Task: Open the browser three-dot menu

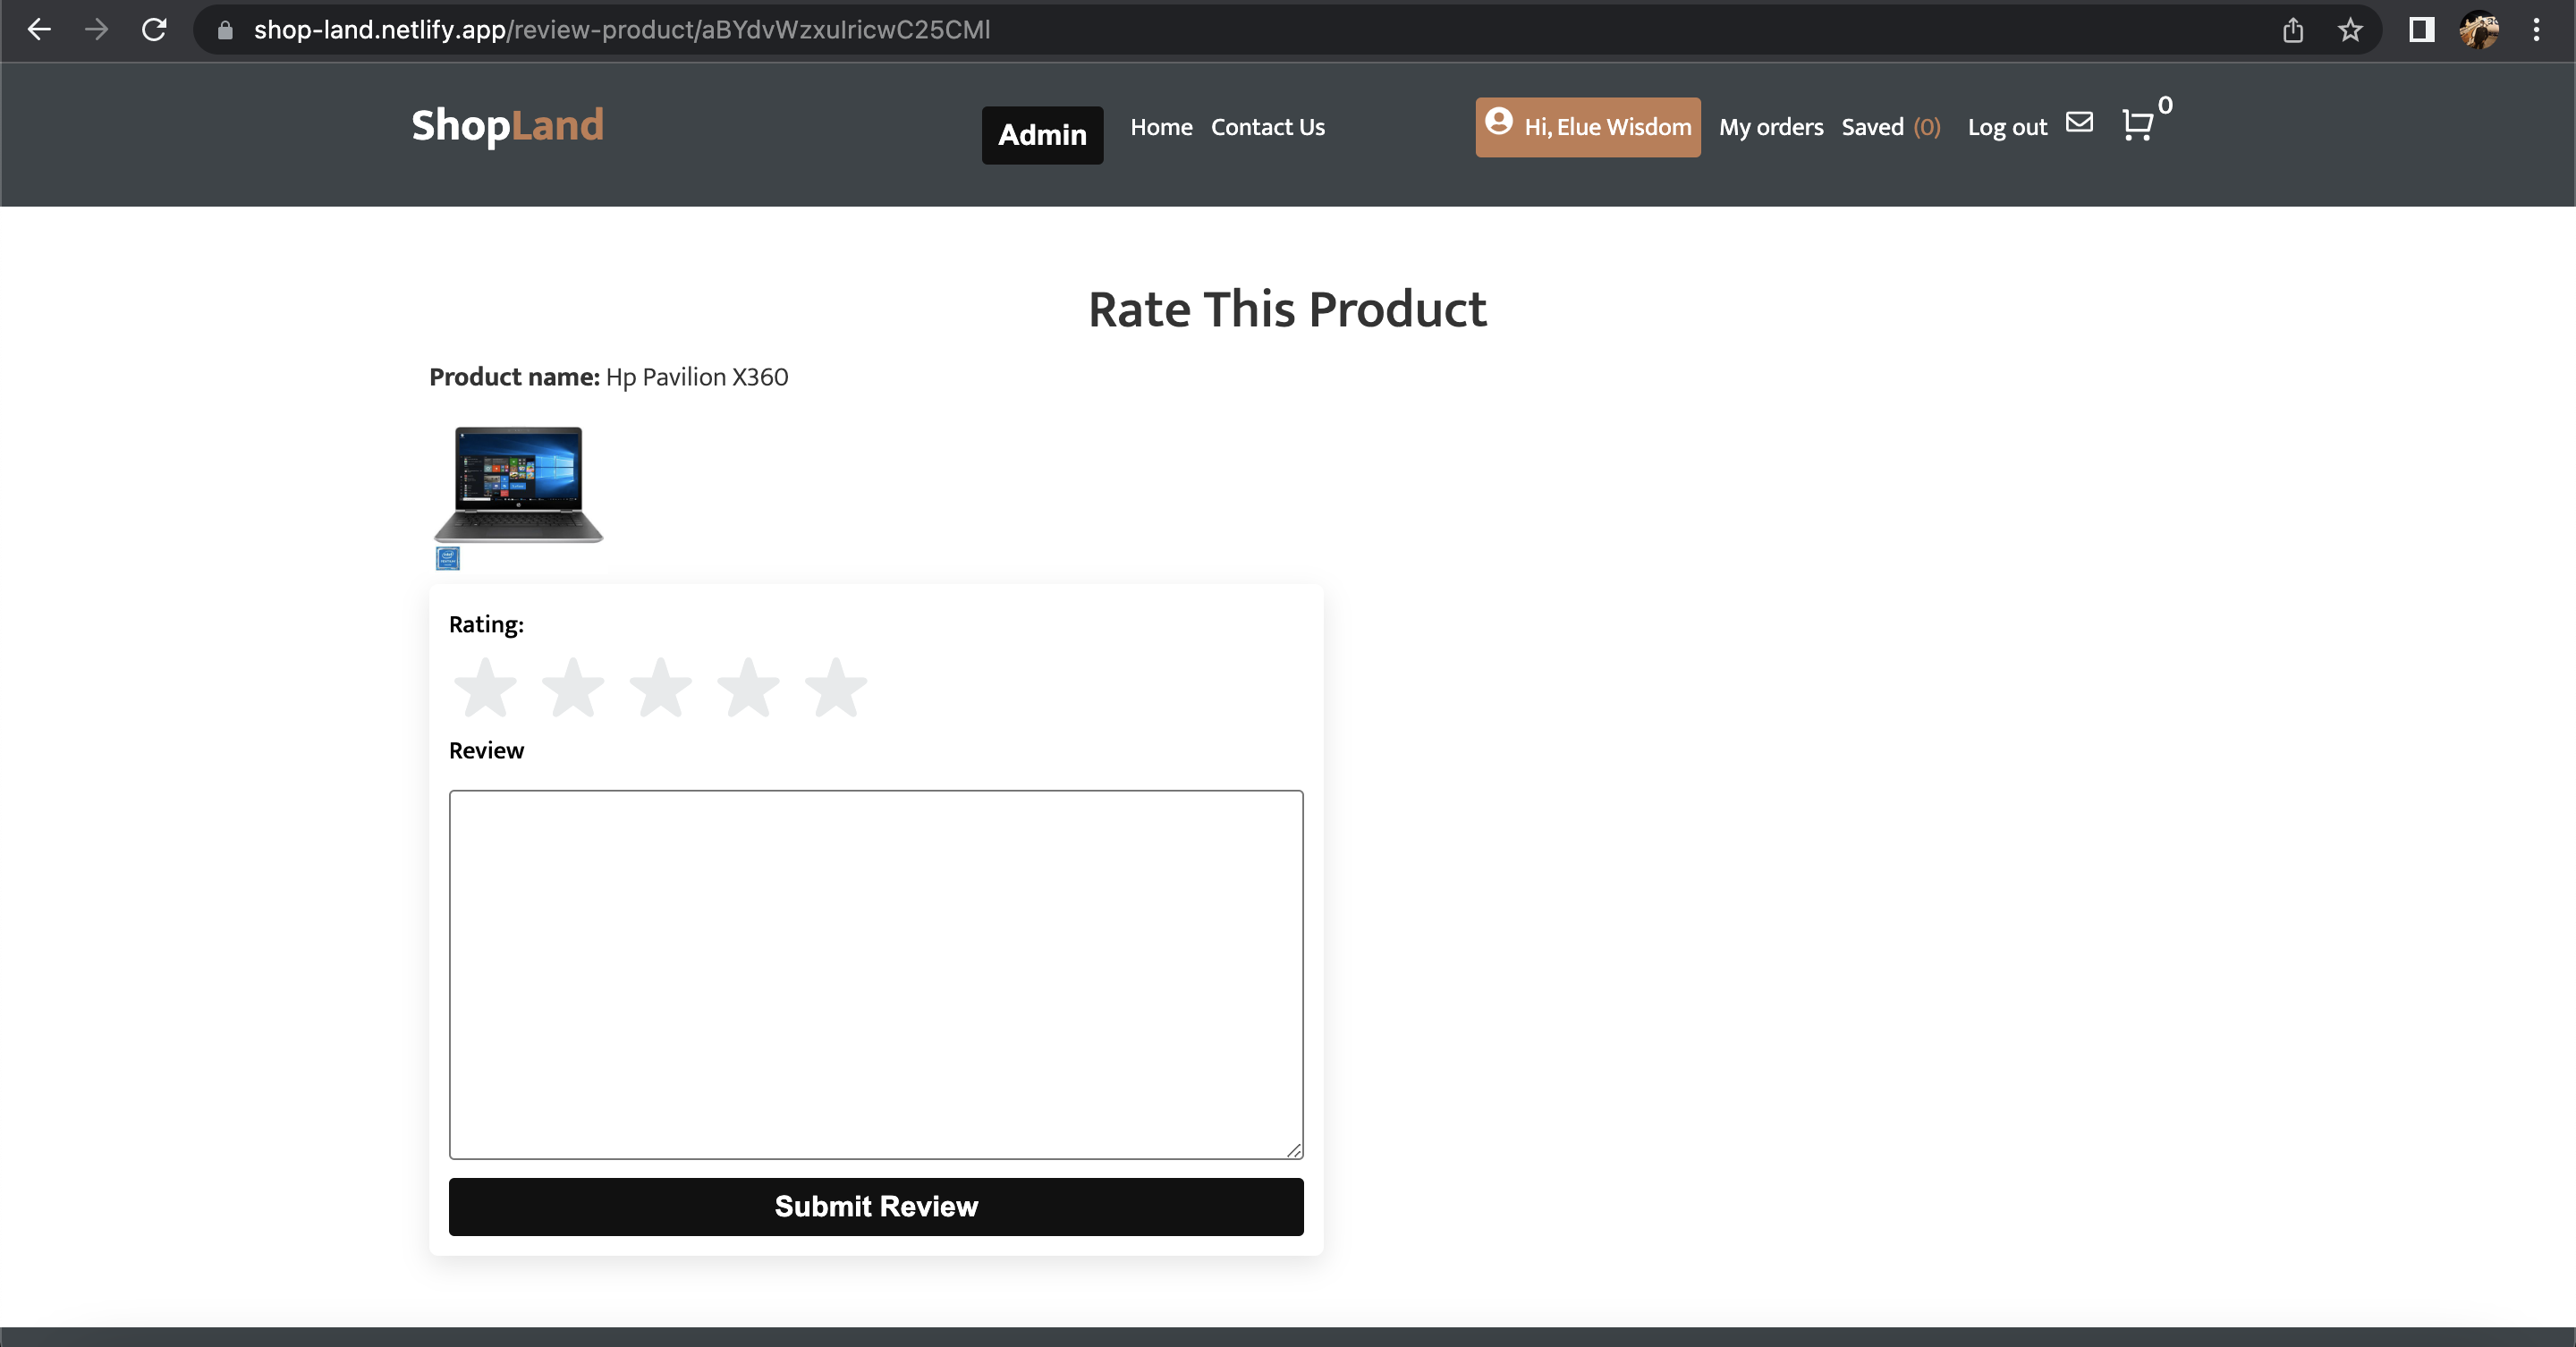Action: (x=2537, y=30)
